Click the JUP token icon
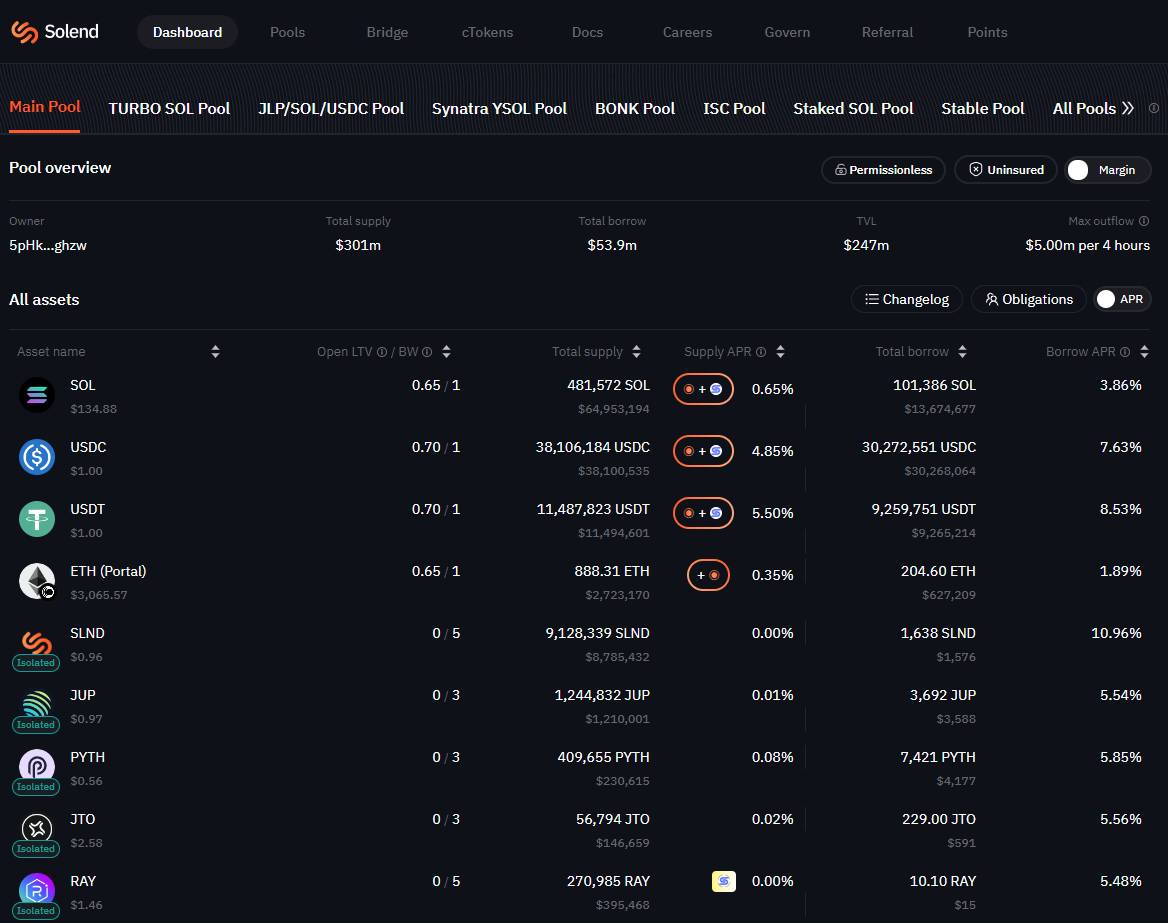This screenshot has height=923, width=1168. (36, 703)
